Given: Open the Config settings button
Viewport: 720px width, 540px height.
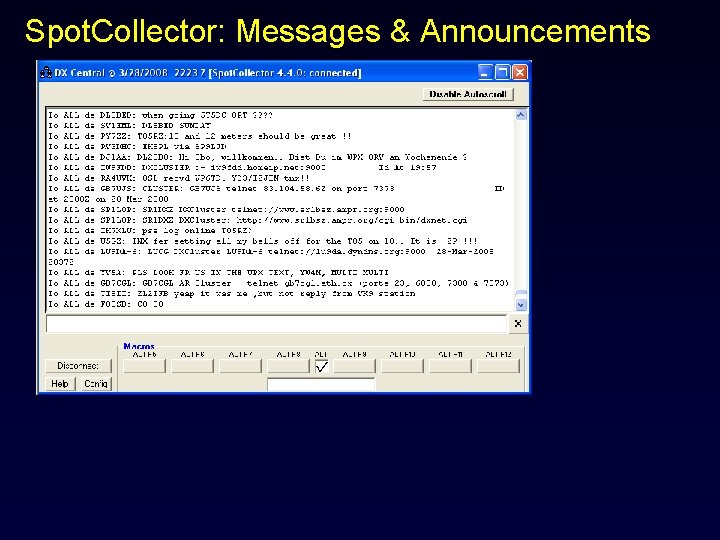Looking at the screenshot, I should point(96,383).
